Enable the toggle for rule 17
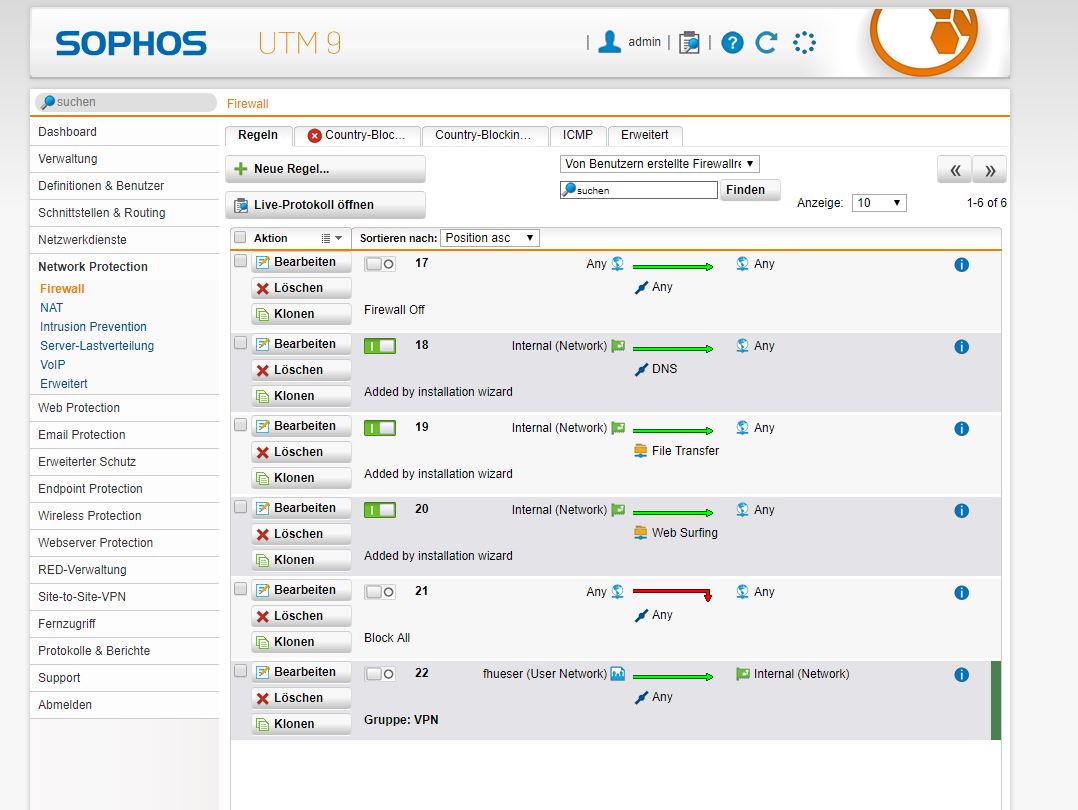 click(x=379, y=263)
